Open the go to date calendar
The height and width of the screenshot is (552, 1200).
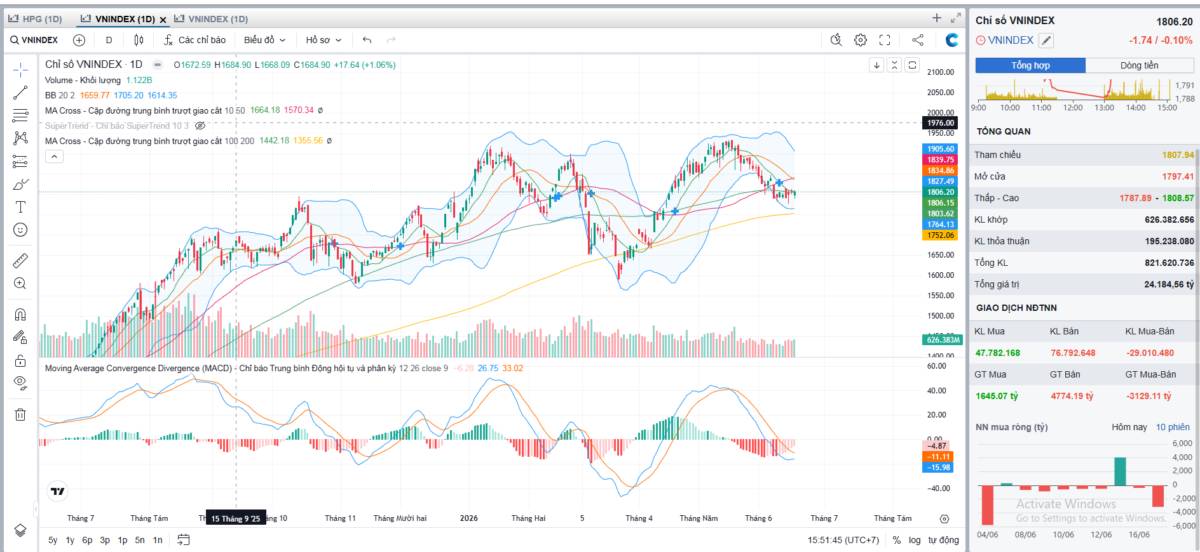pos(183,540)
